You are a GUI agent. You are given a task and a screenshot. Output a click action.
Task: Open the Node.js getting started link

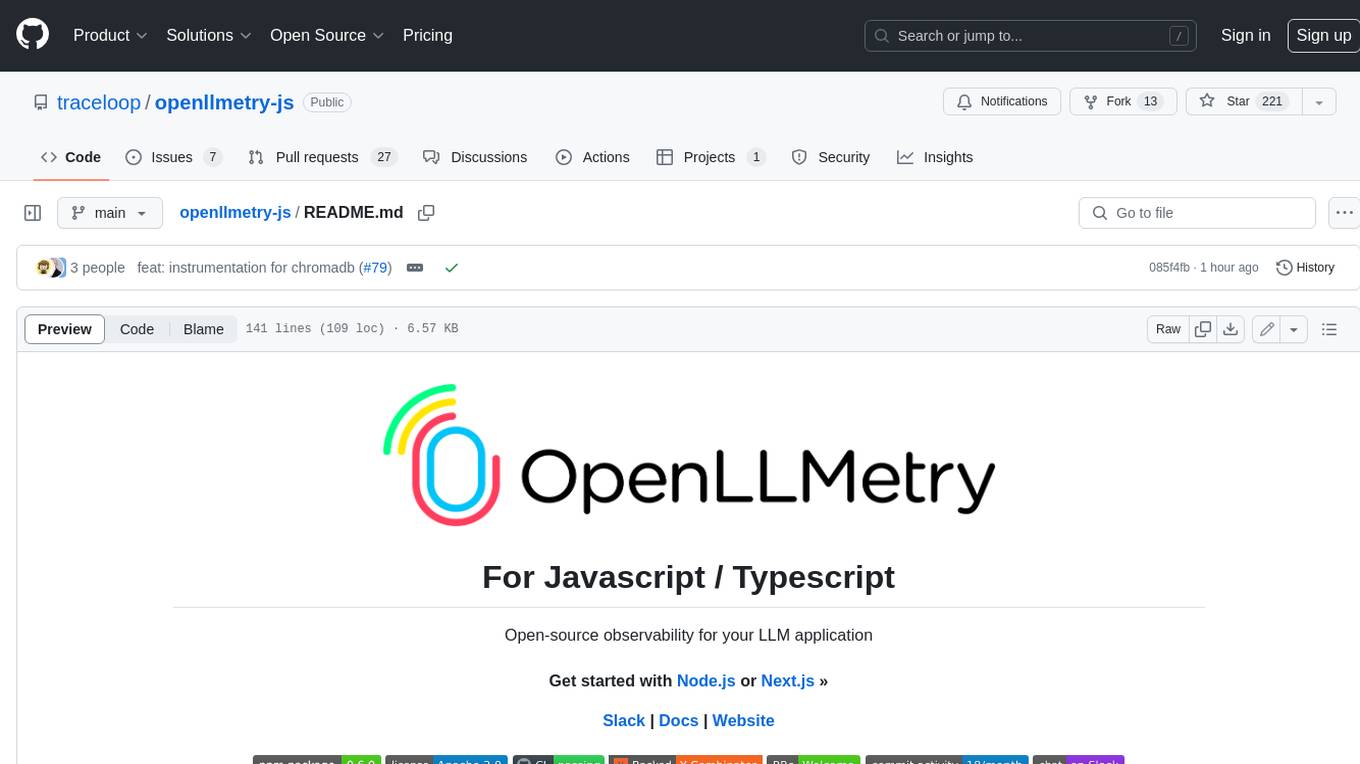point(706,681)
